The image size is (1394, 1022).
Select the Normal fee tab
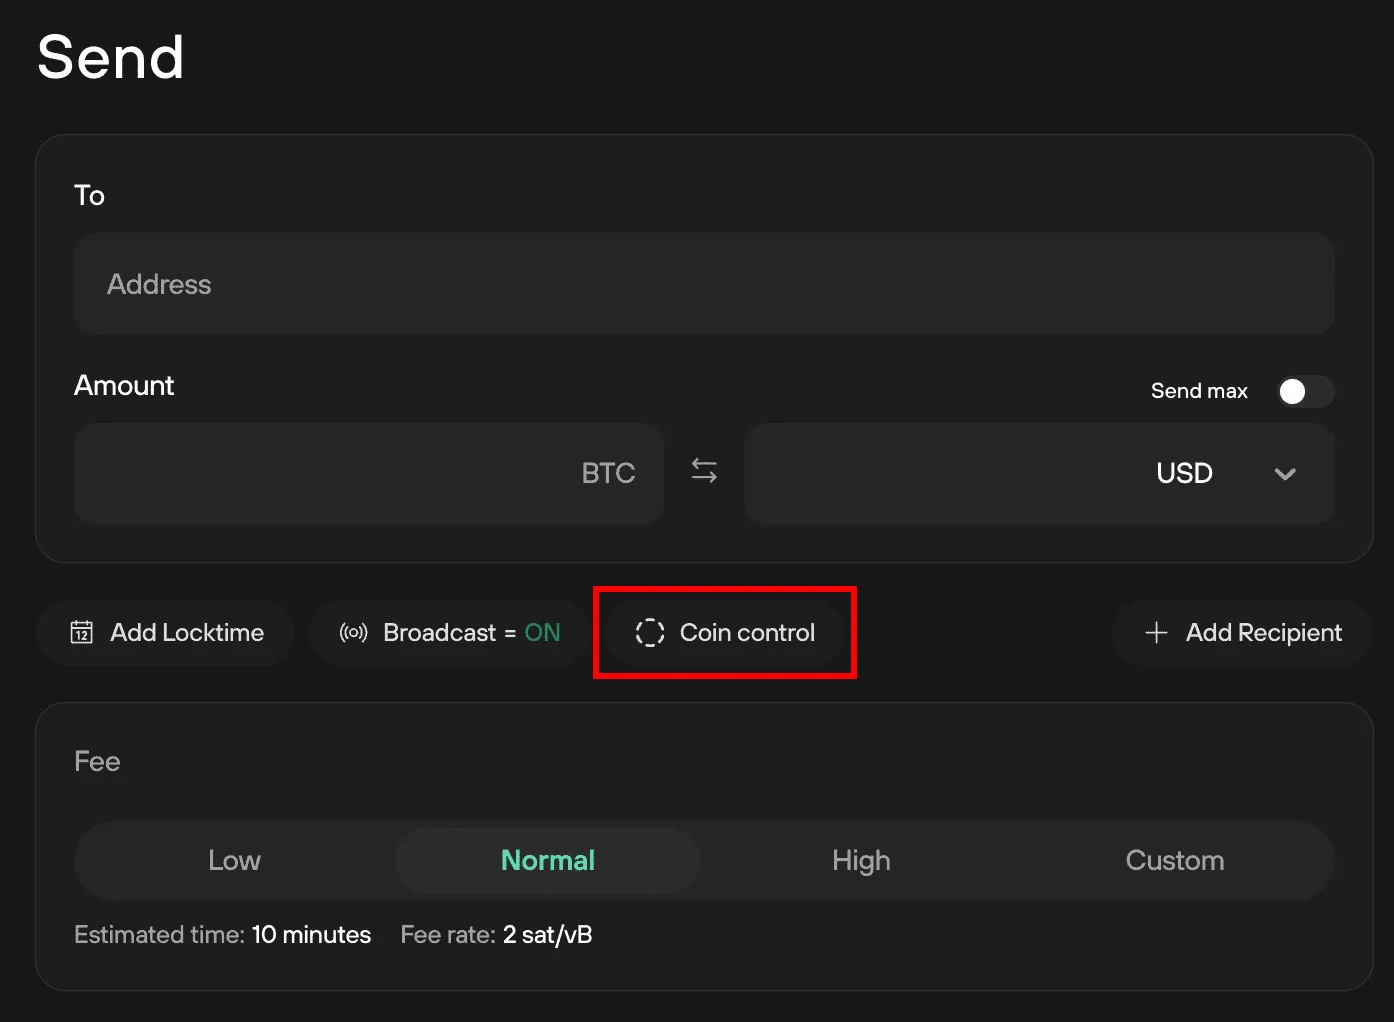click(547, 860)
